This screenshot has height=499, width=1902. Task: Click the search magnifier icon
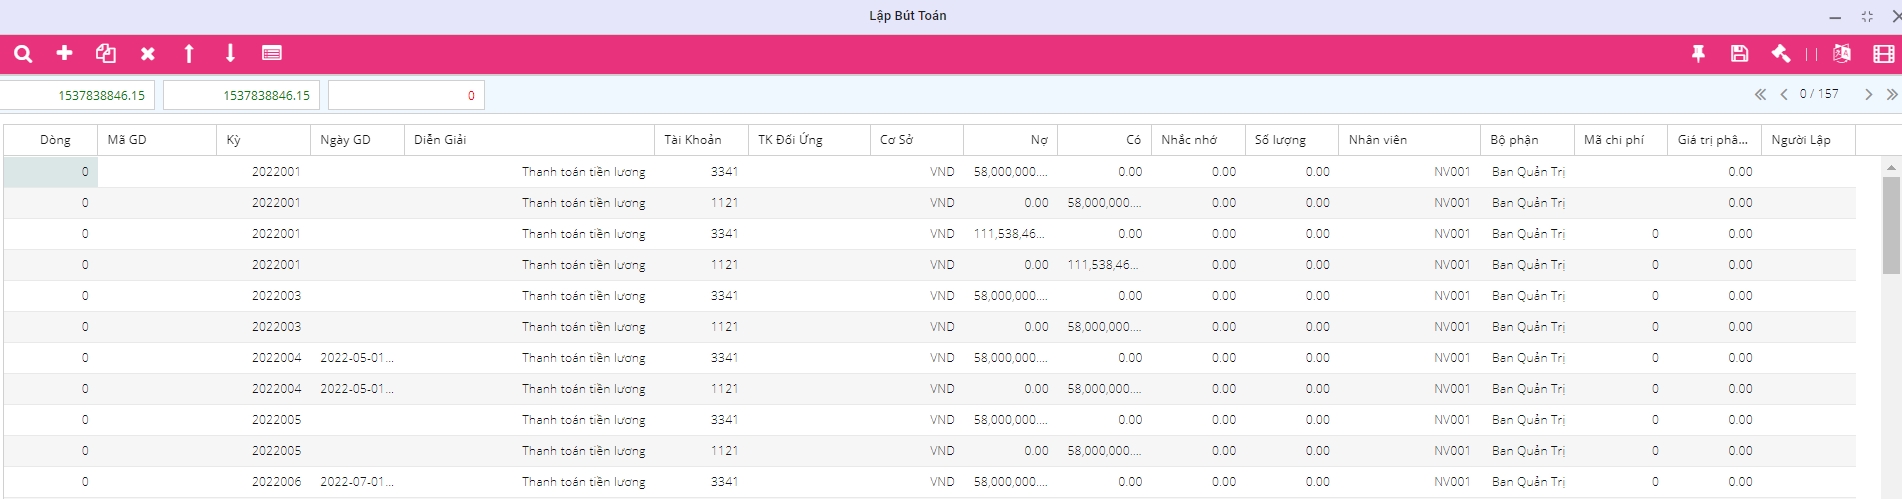(23, 54)
